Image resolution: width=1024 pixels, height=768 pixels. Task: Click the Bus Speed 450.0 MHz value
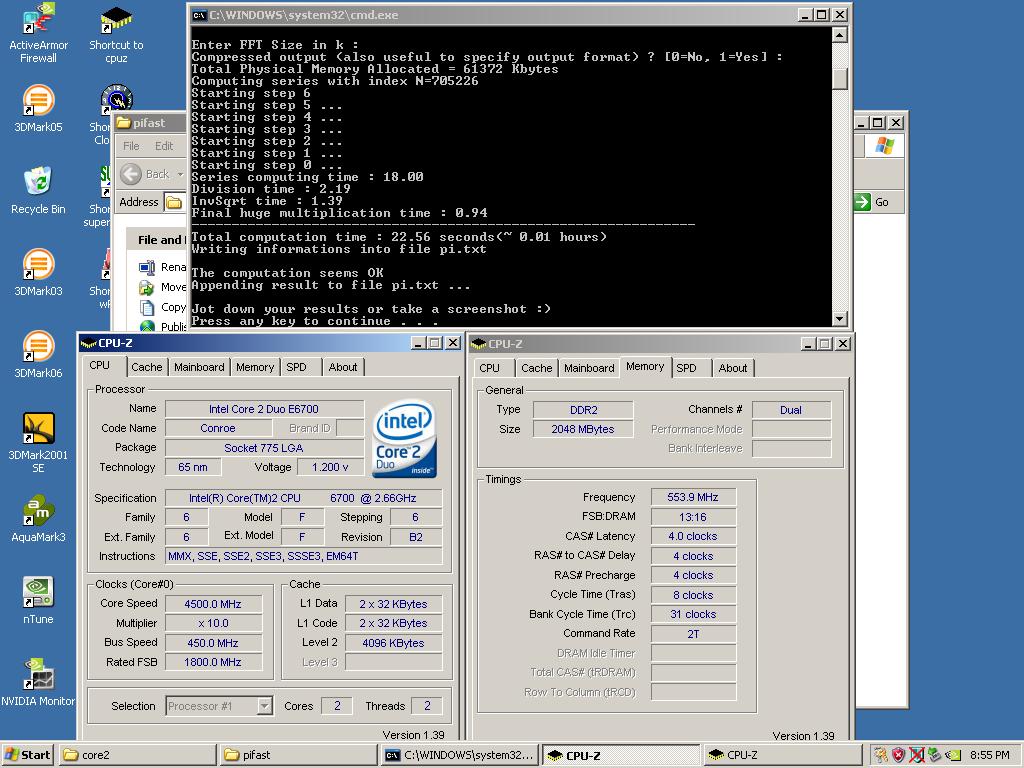tap(213, 643)
